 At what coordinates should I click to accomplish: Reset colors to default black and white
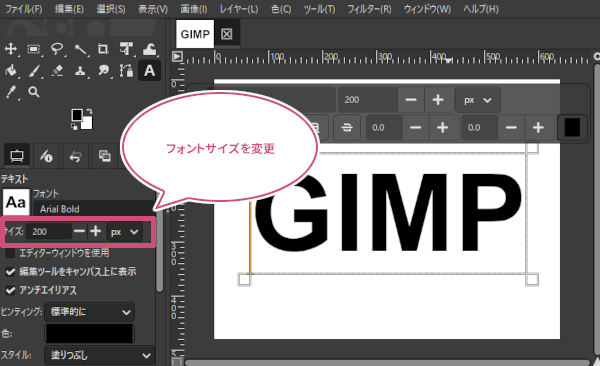coord(74,126)
